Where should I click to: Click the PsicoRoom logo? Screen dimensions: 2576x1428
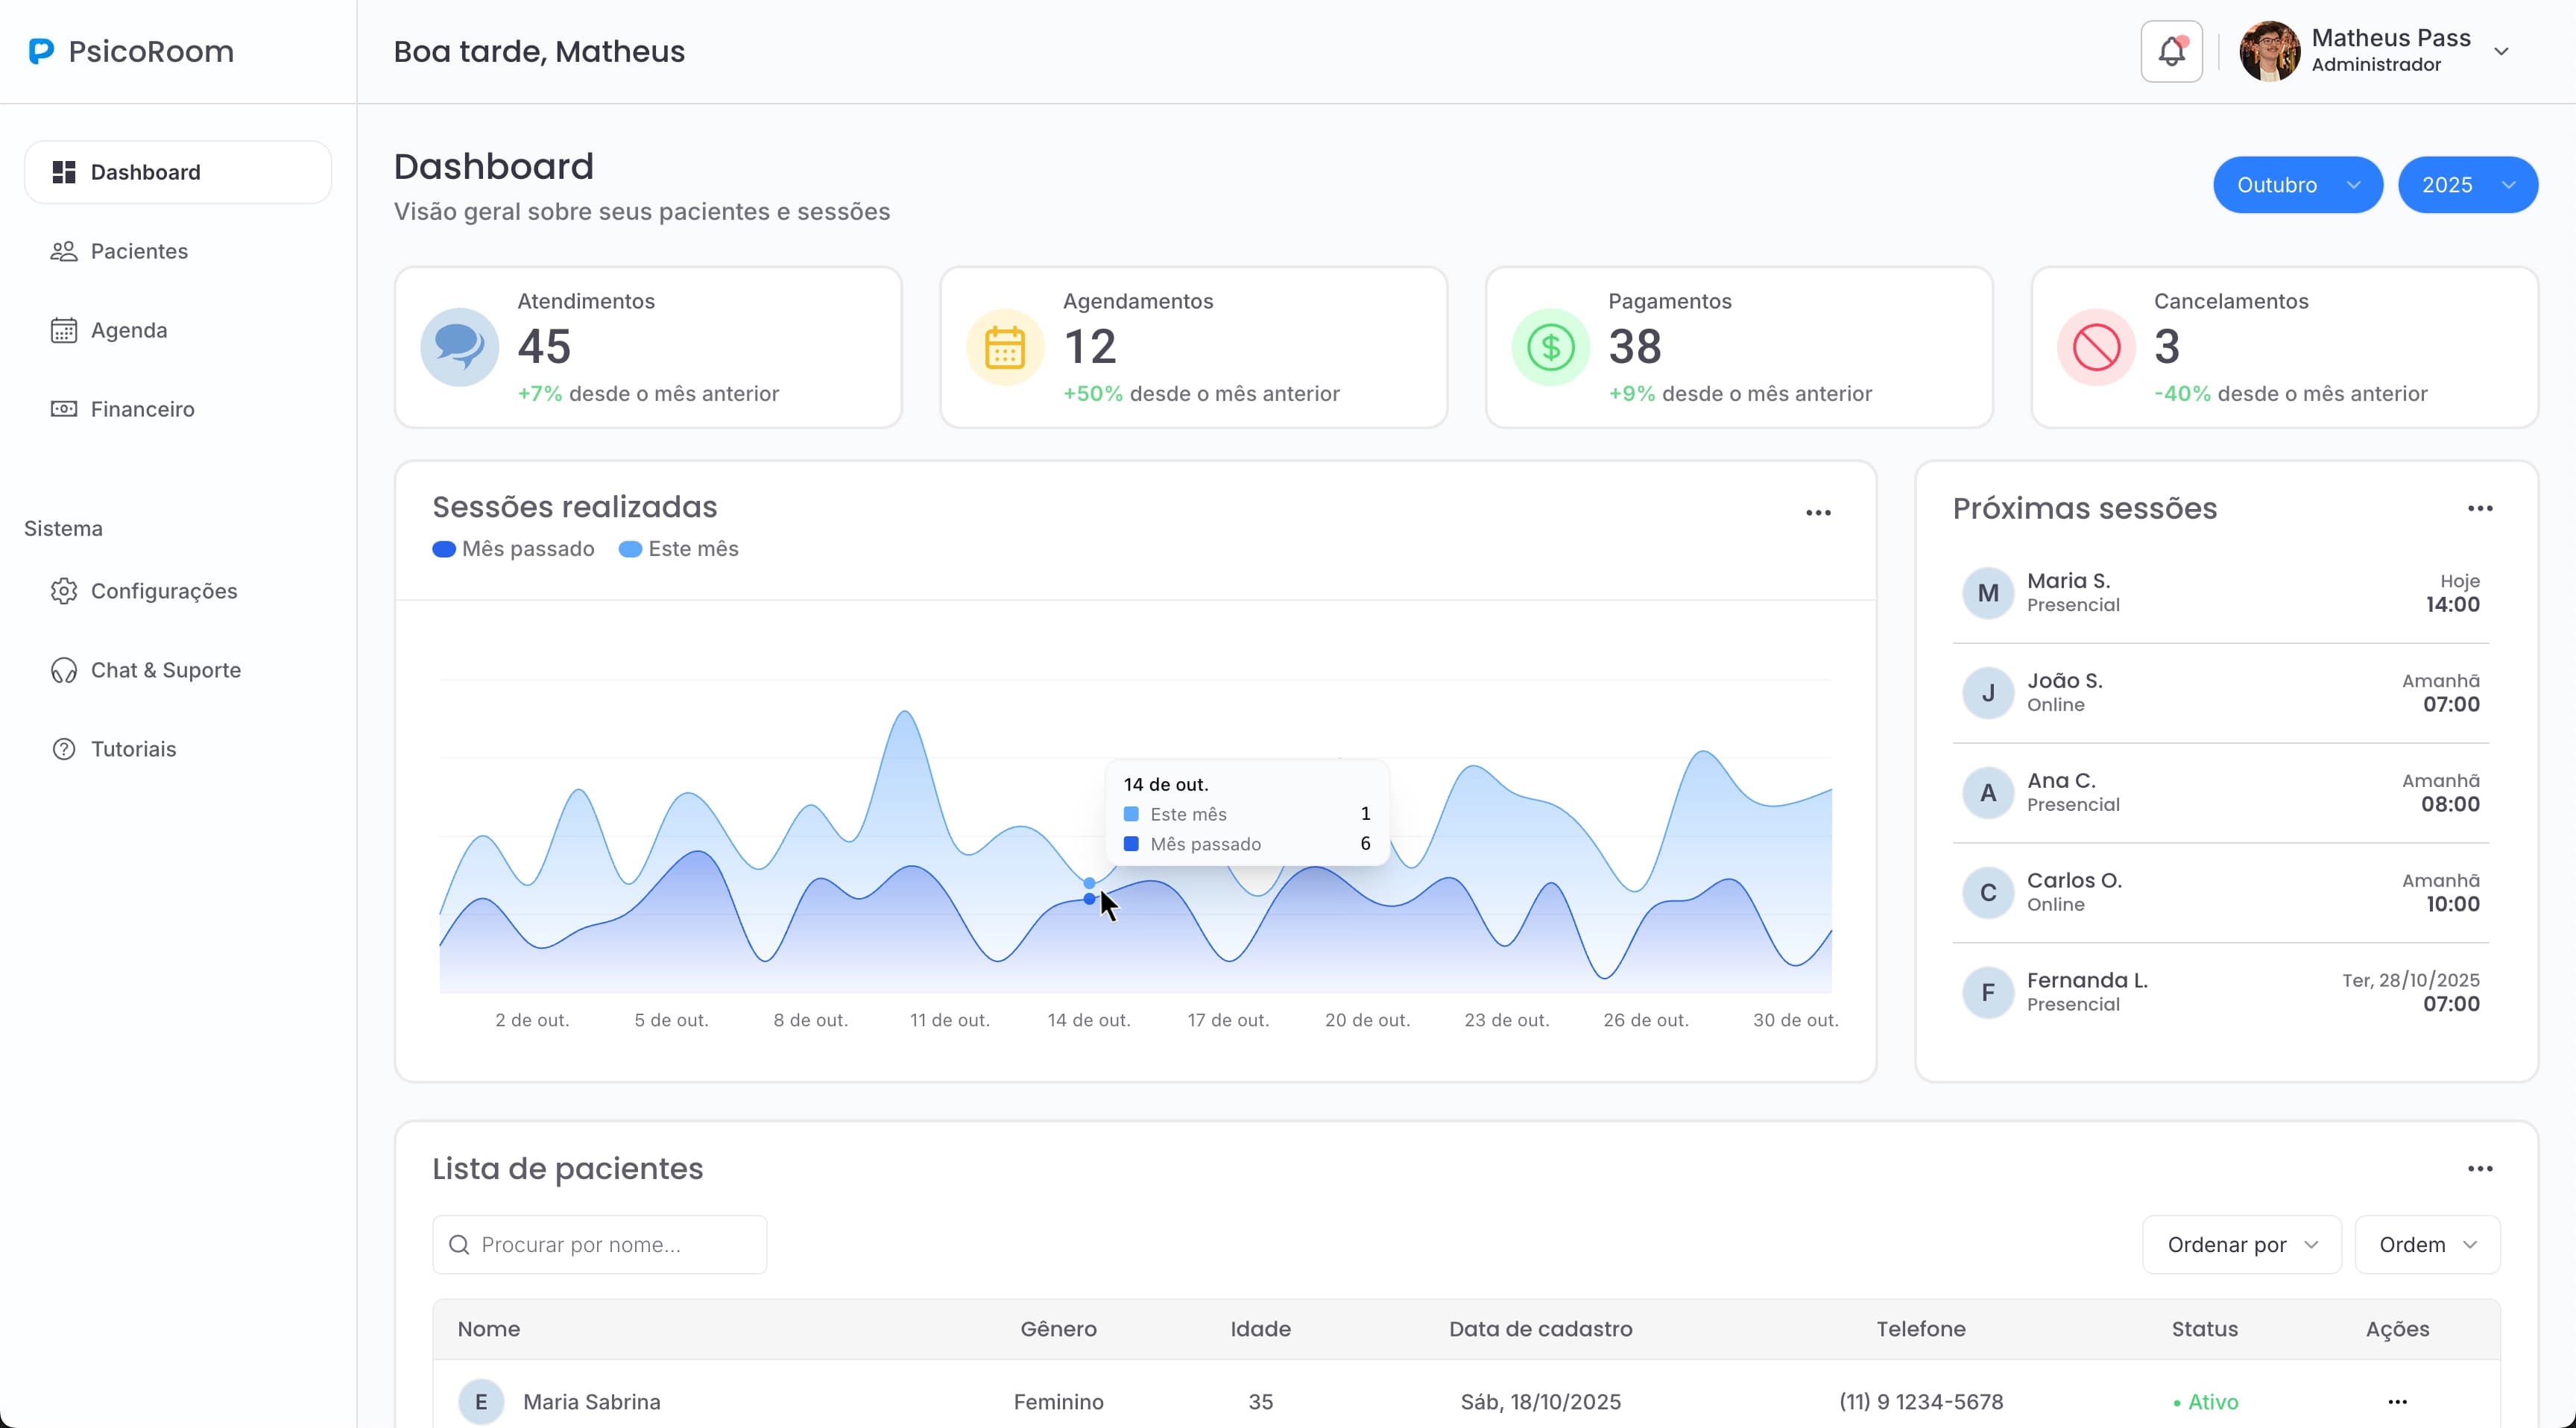pyautogui.click(x=130, y=51)
